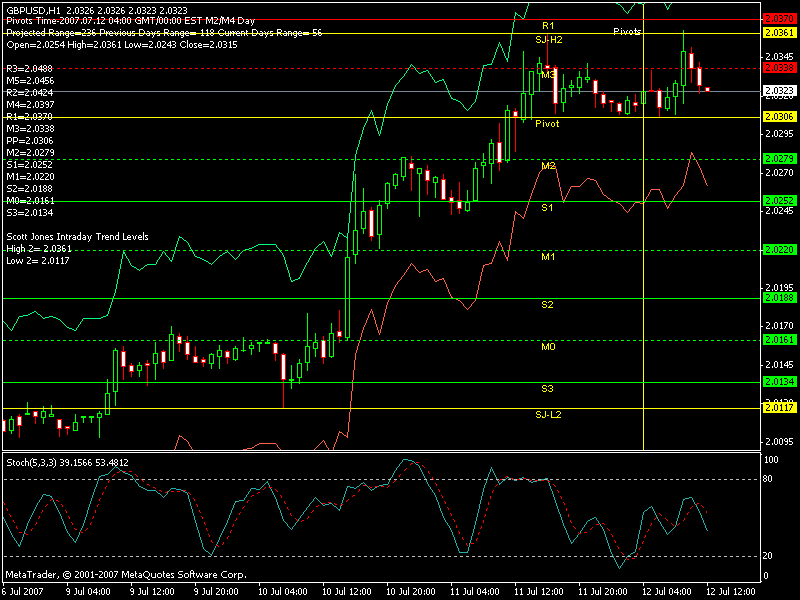
Task: Click the red 2.0338 price tag
Action: click(x=778, y=68)
